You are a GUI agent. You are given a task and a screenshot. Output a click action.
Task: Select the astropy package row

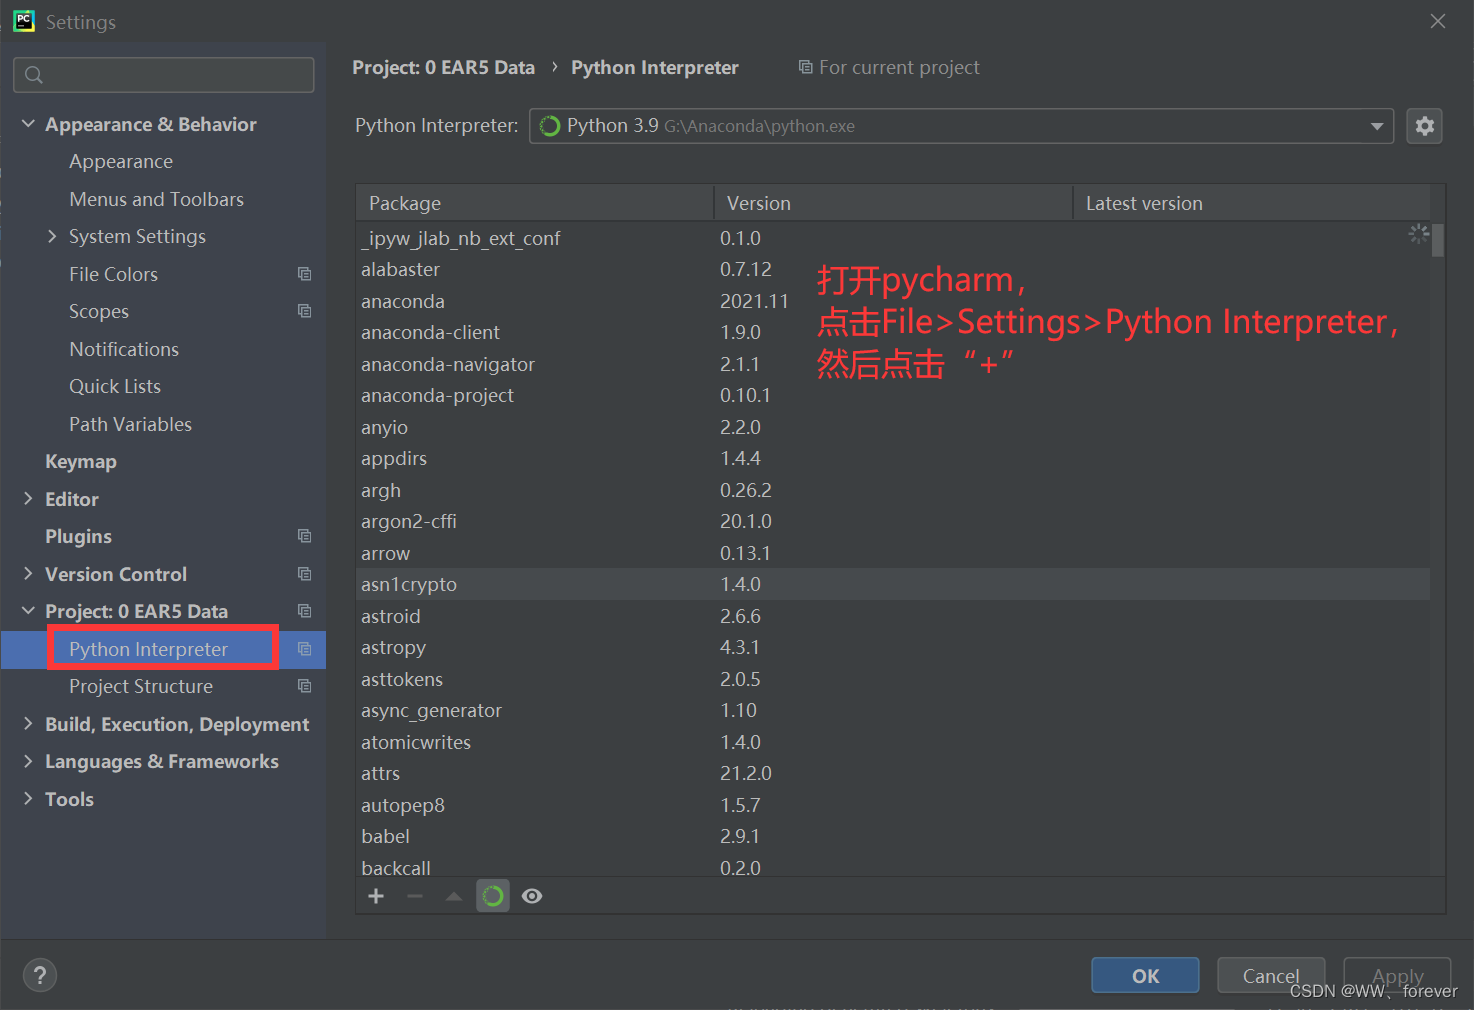tap(893, 647)
